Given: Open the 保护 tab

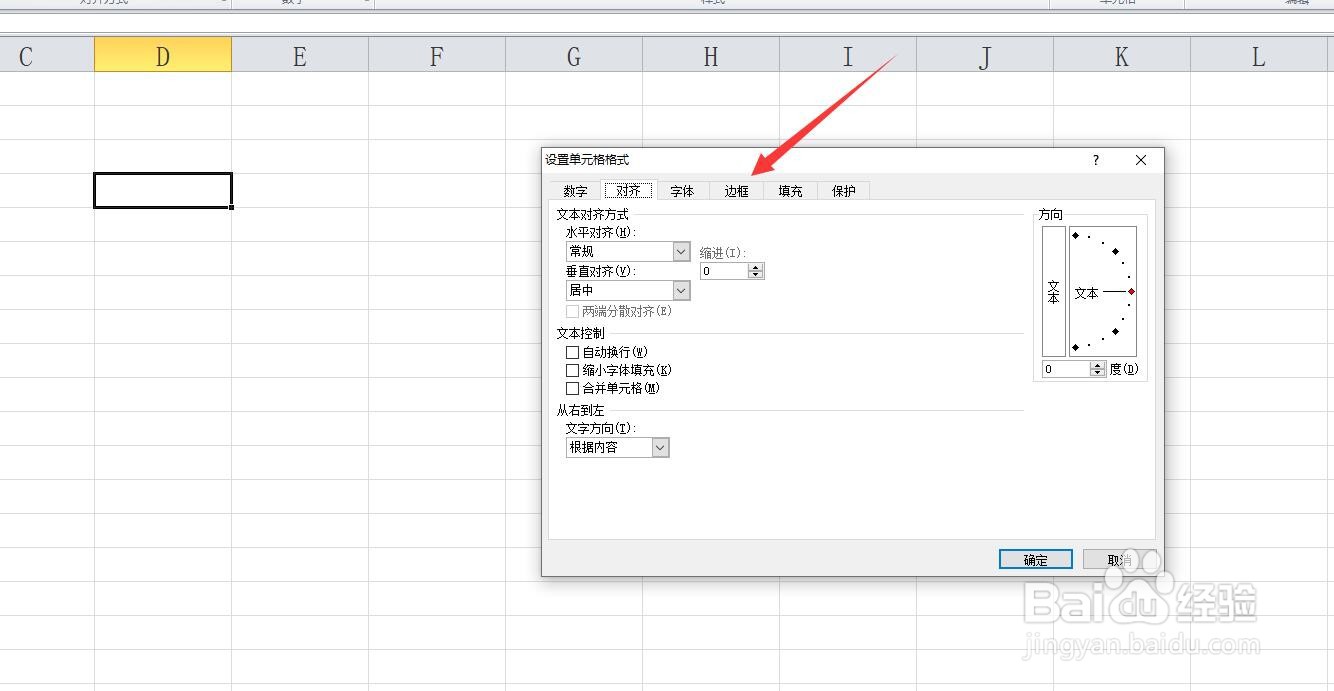Looking at the screenshot, I should tap(843, 191).
